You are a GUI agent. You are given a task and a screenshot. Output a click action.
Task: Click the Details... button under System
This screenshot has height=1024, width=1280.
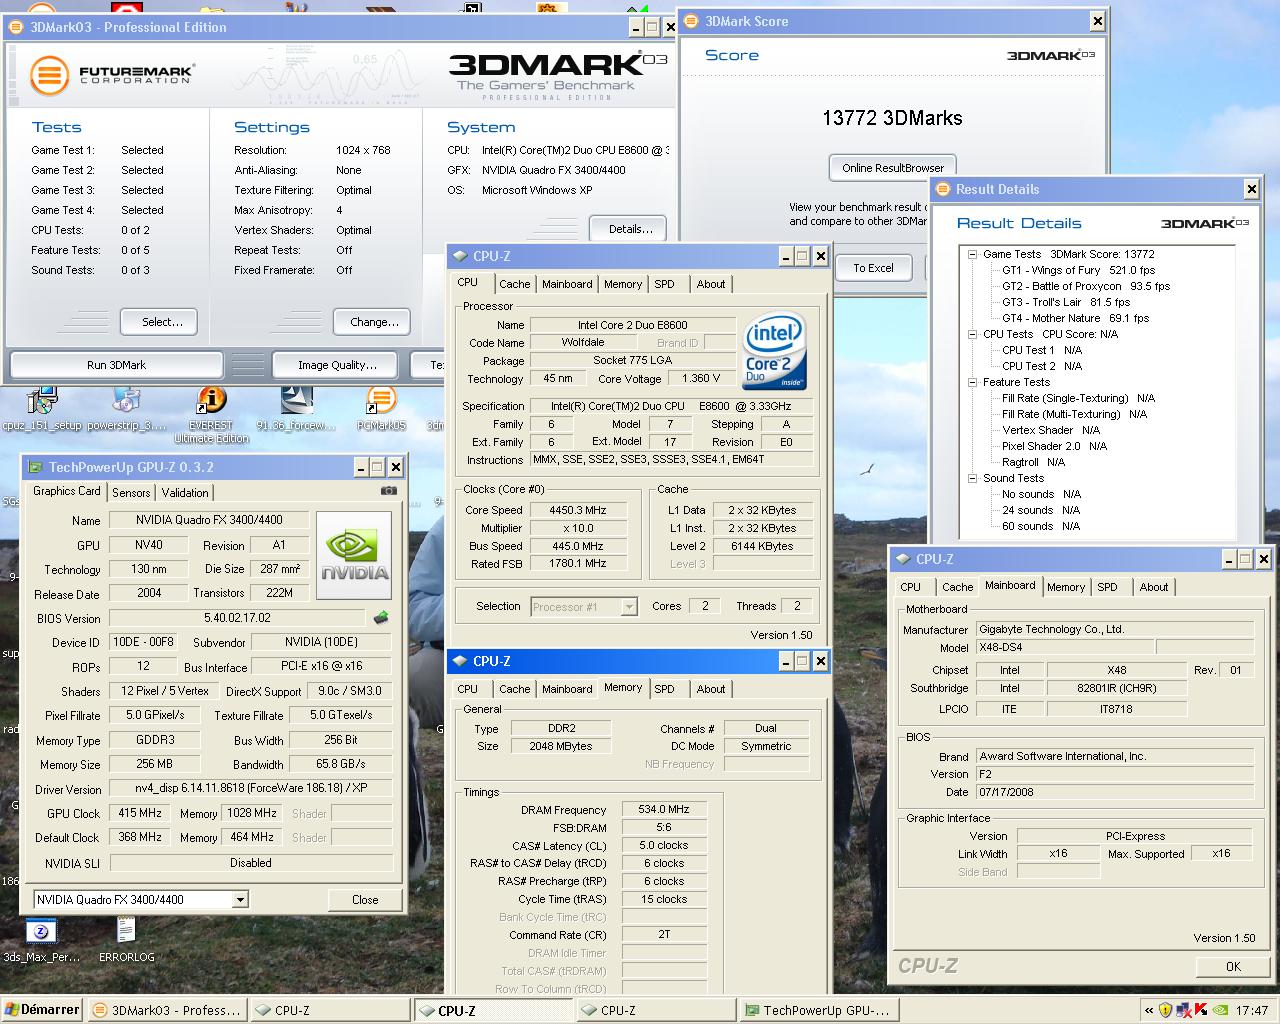pos(630,229)
